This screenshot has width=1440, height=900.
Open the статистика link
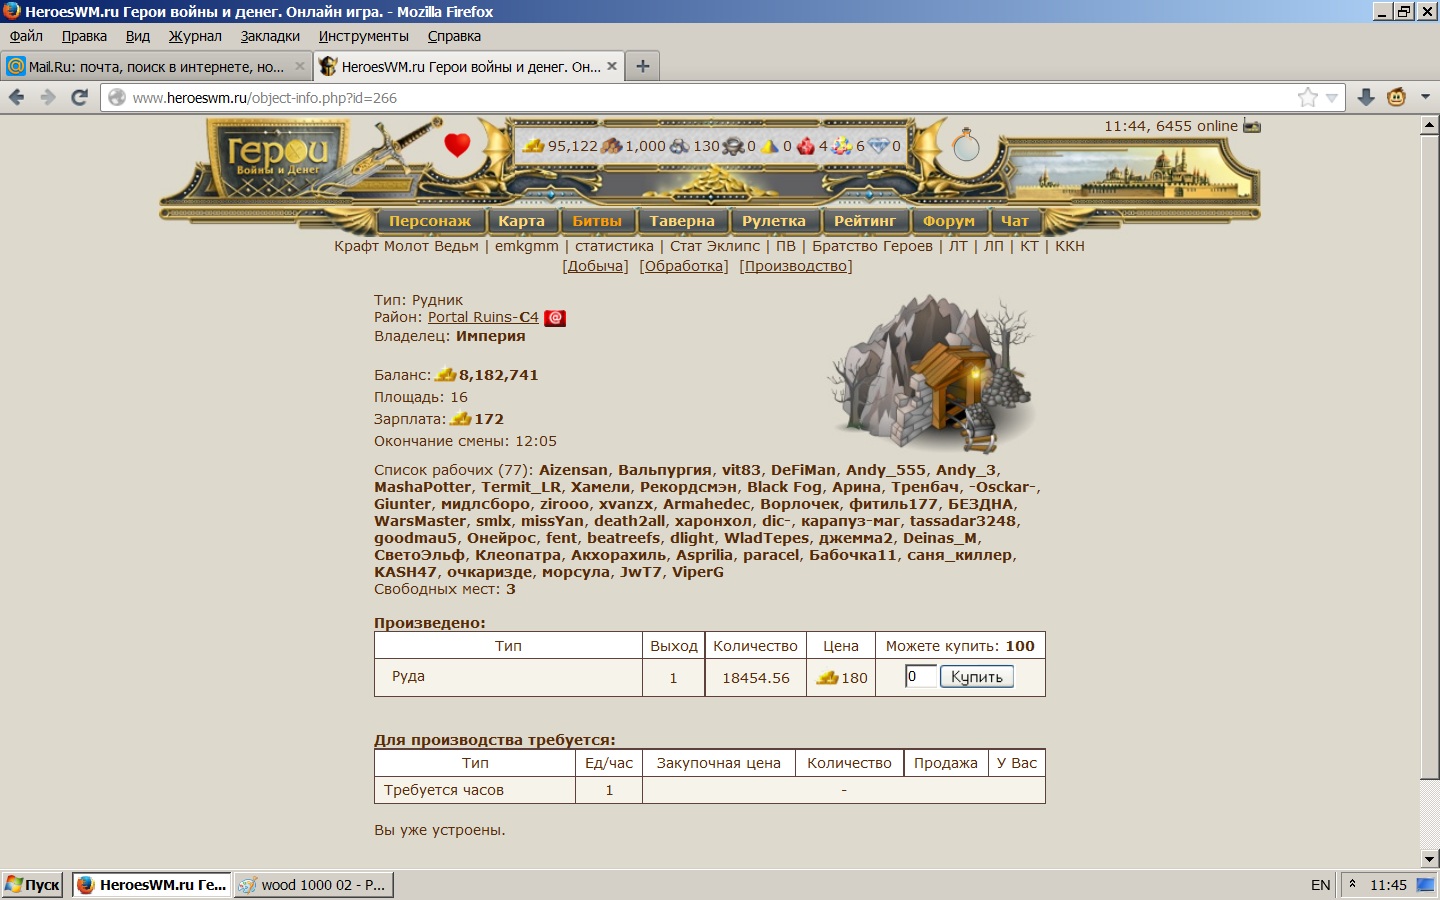click(x=614, y=246)
